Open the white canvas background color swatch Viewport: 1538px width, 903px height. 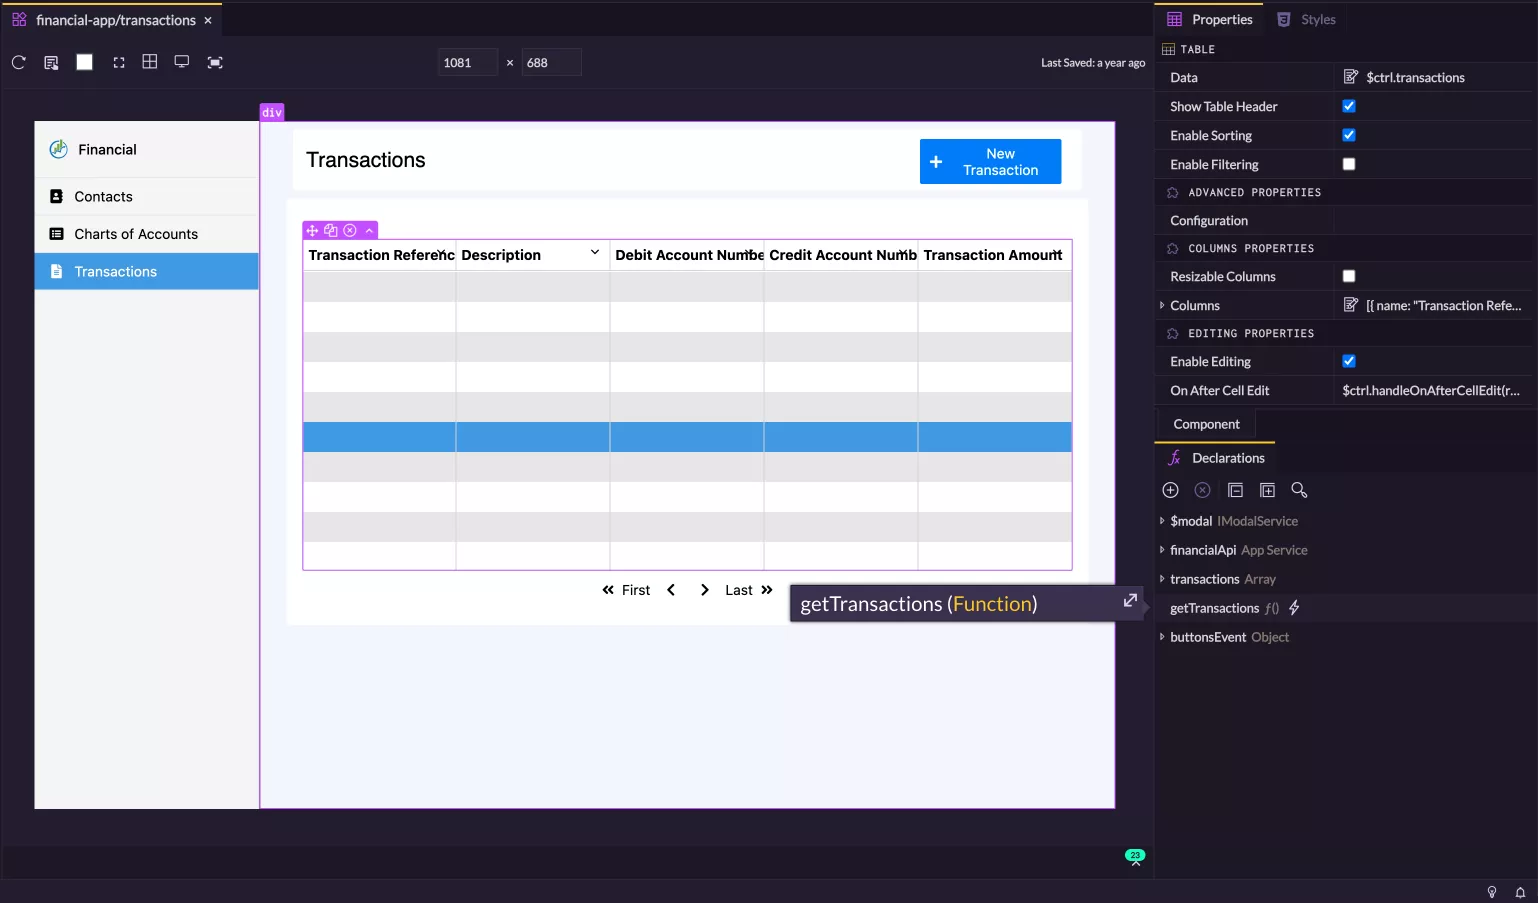[85, 62]
